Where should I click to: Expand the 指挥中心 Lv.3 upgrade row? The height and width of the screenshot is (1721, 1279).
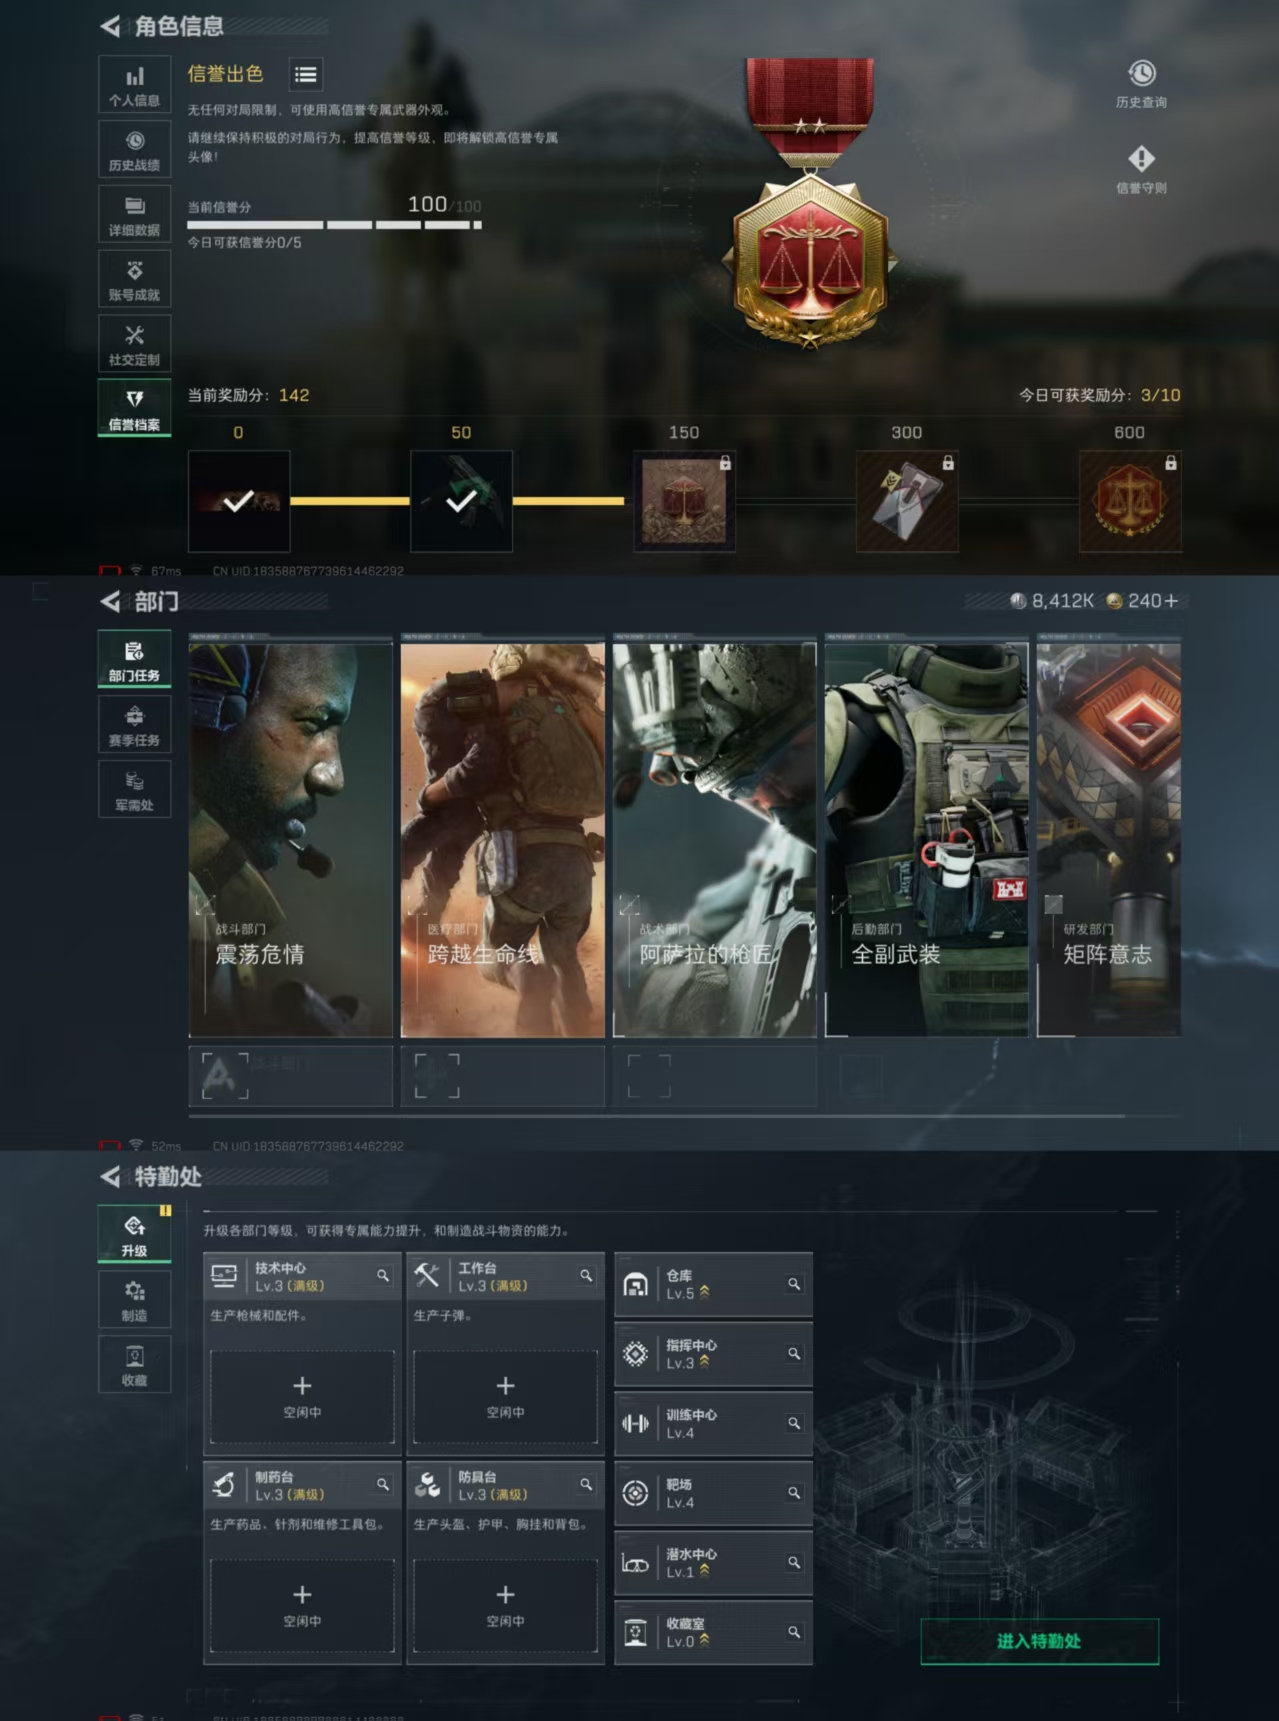[x=712, y=1354]
